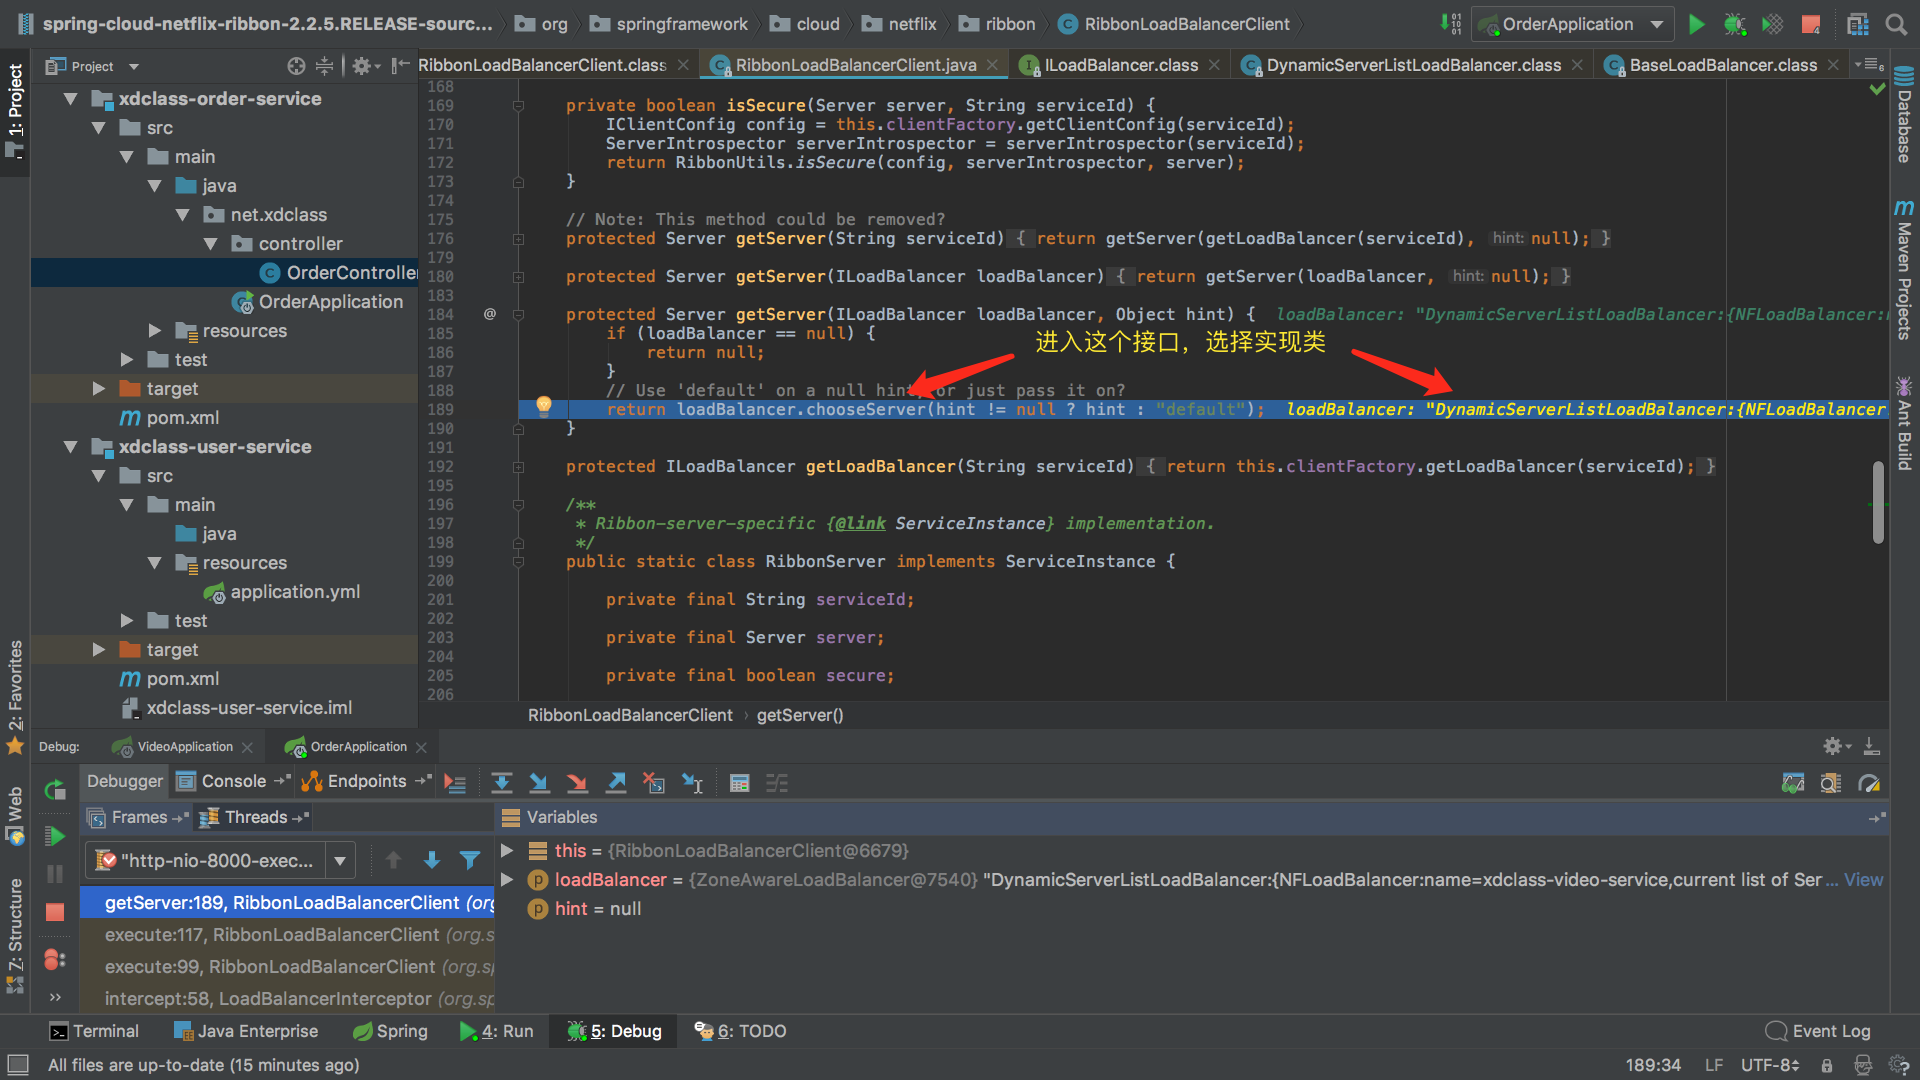Open OrderApplication run configuration dropdown
1920x1080 pixels.
(1657, 24)
